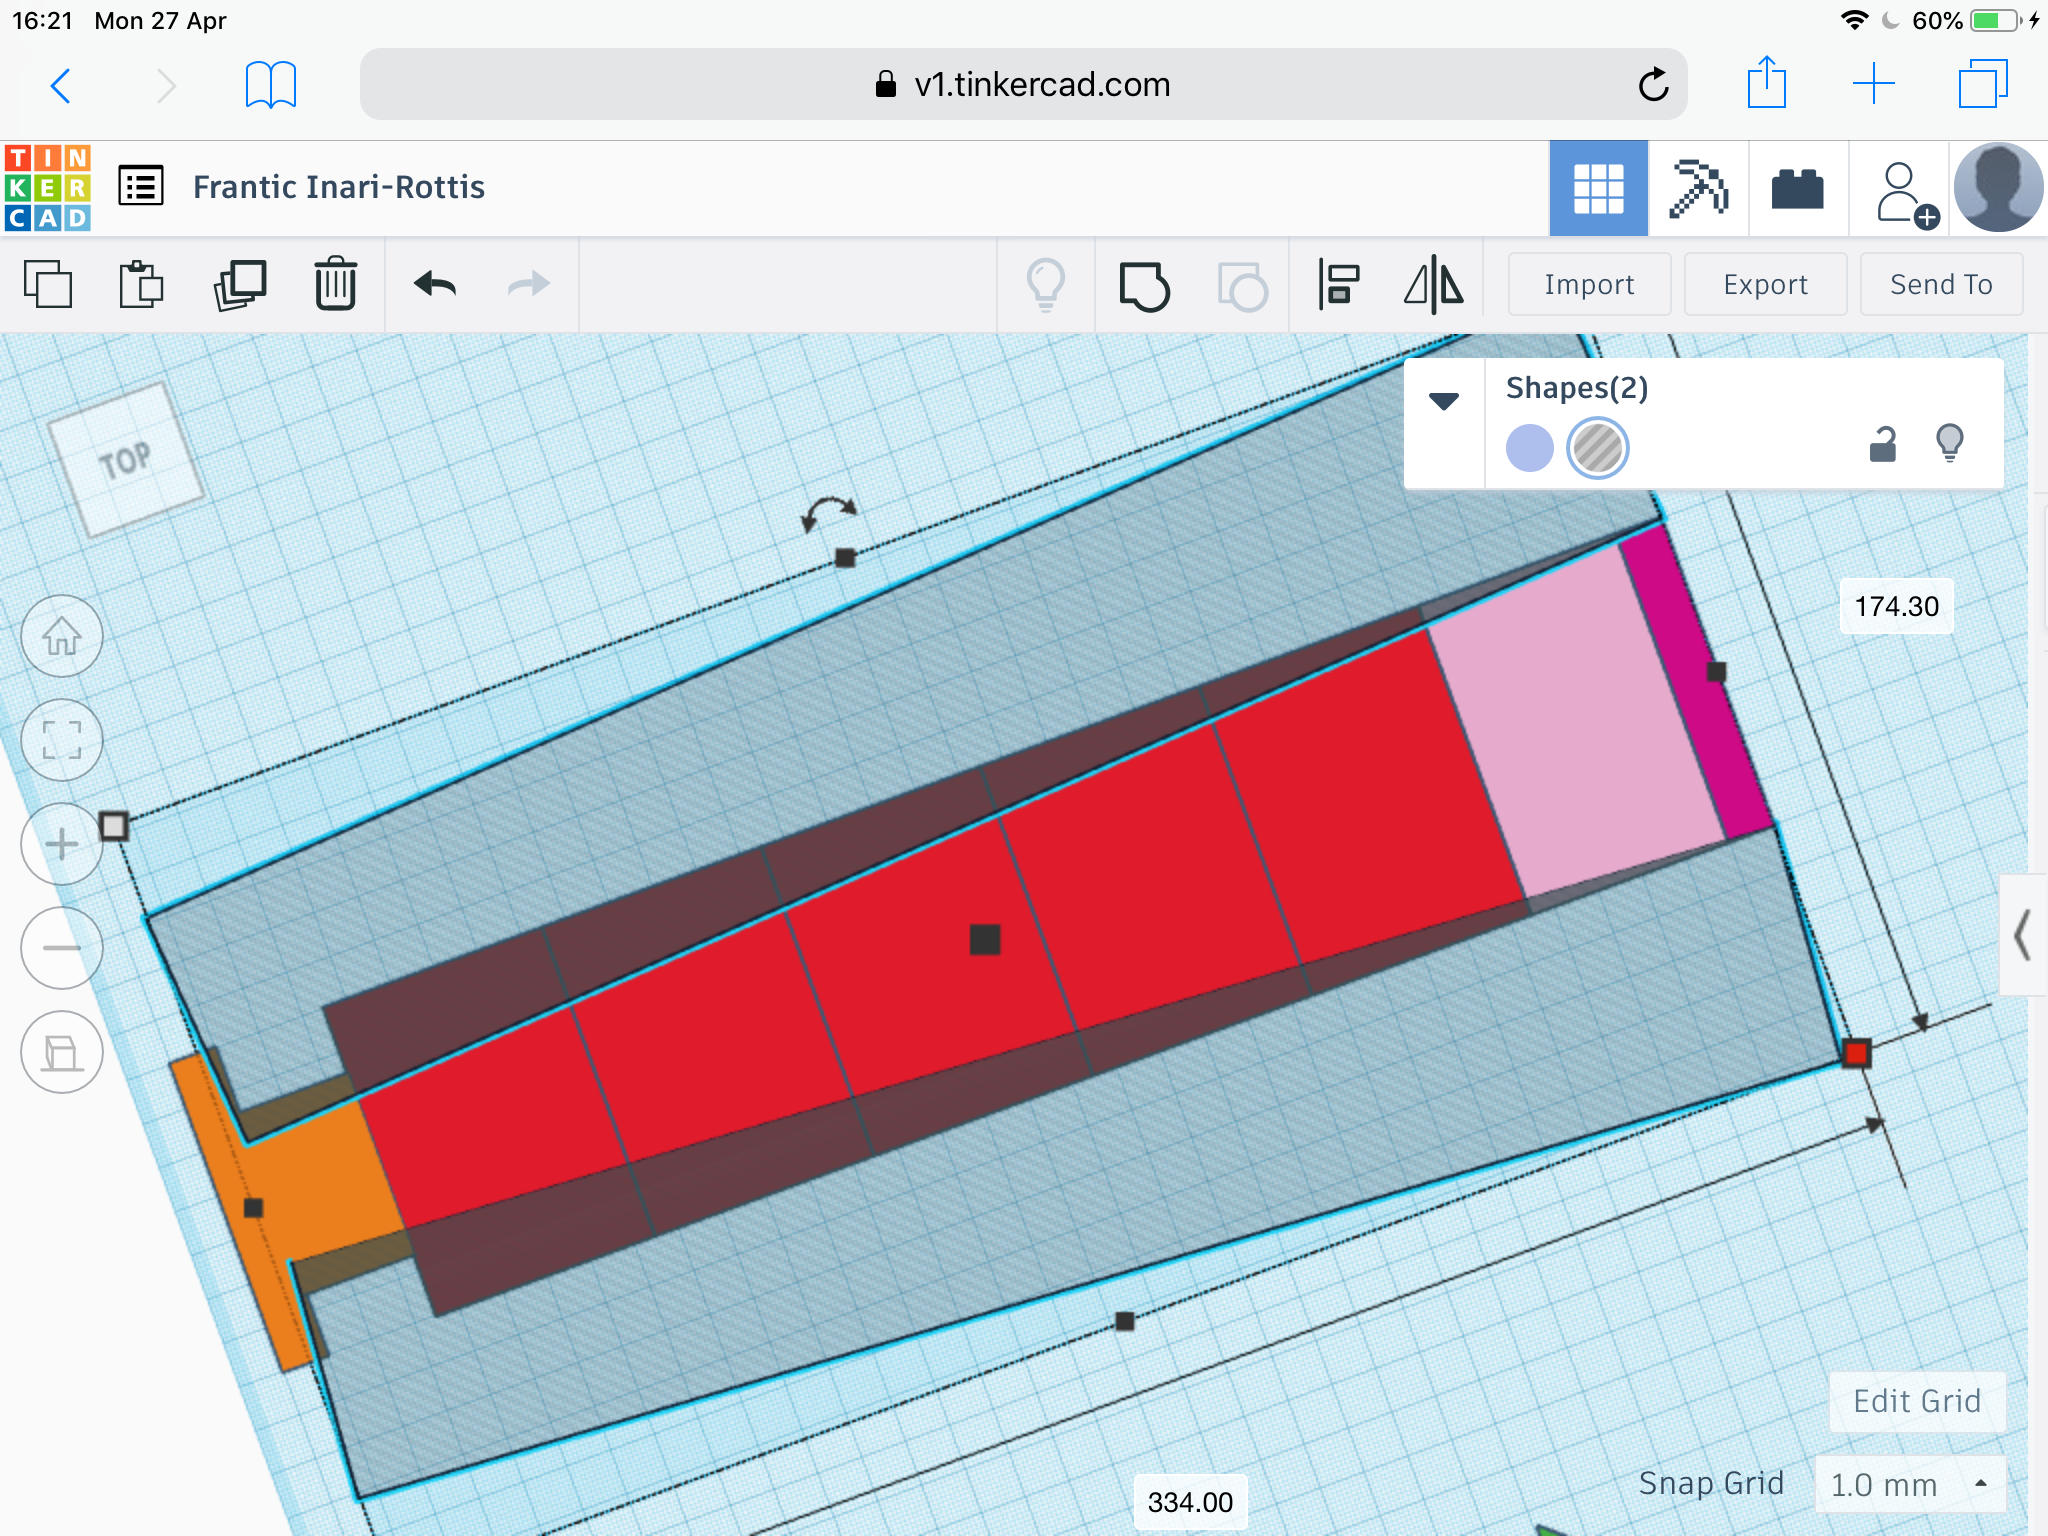Click the Edit Grid button
Viewport: 2048px width, 1536px height.
[1917, 1401]
